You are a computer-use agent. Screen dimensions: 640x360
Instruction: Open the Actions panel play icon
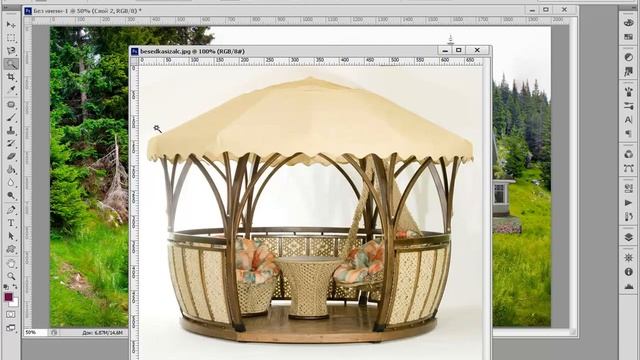point(629,203)
